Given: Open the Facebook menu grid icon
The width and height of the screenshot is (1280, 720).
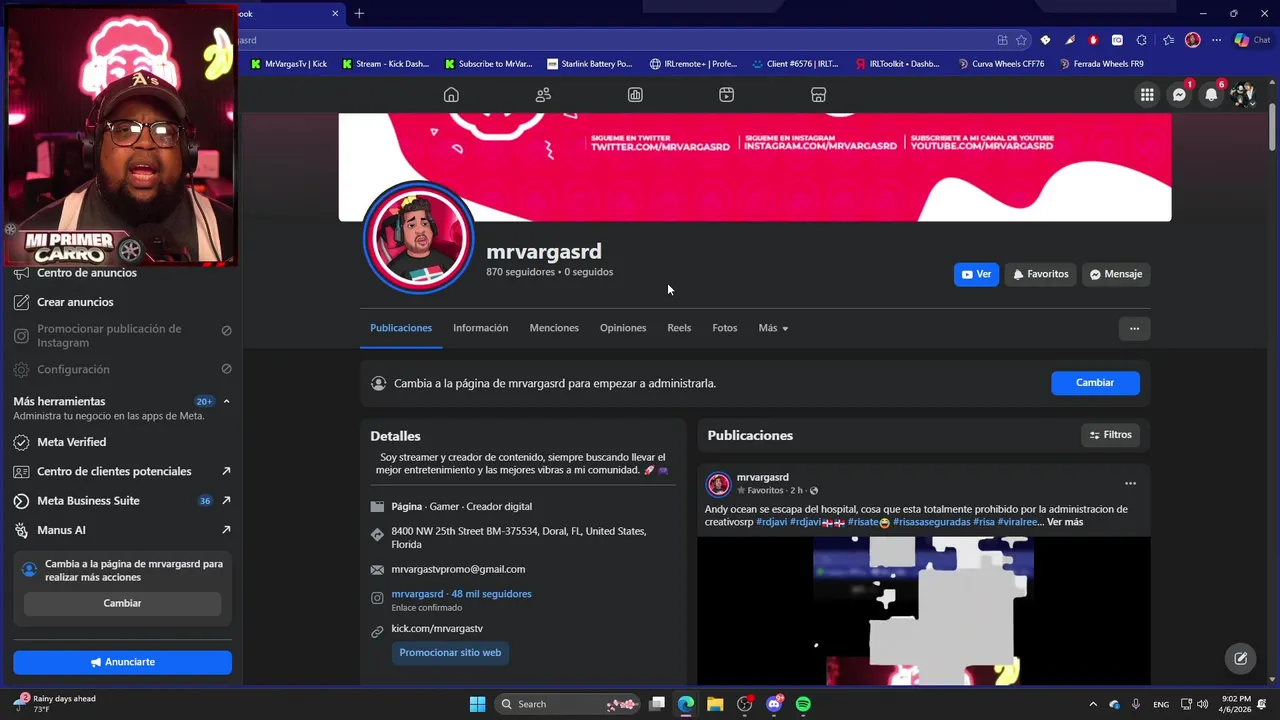Looking at the screenshot, I should pyautogui.click(x=1147, y=95).
